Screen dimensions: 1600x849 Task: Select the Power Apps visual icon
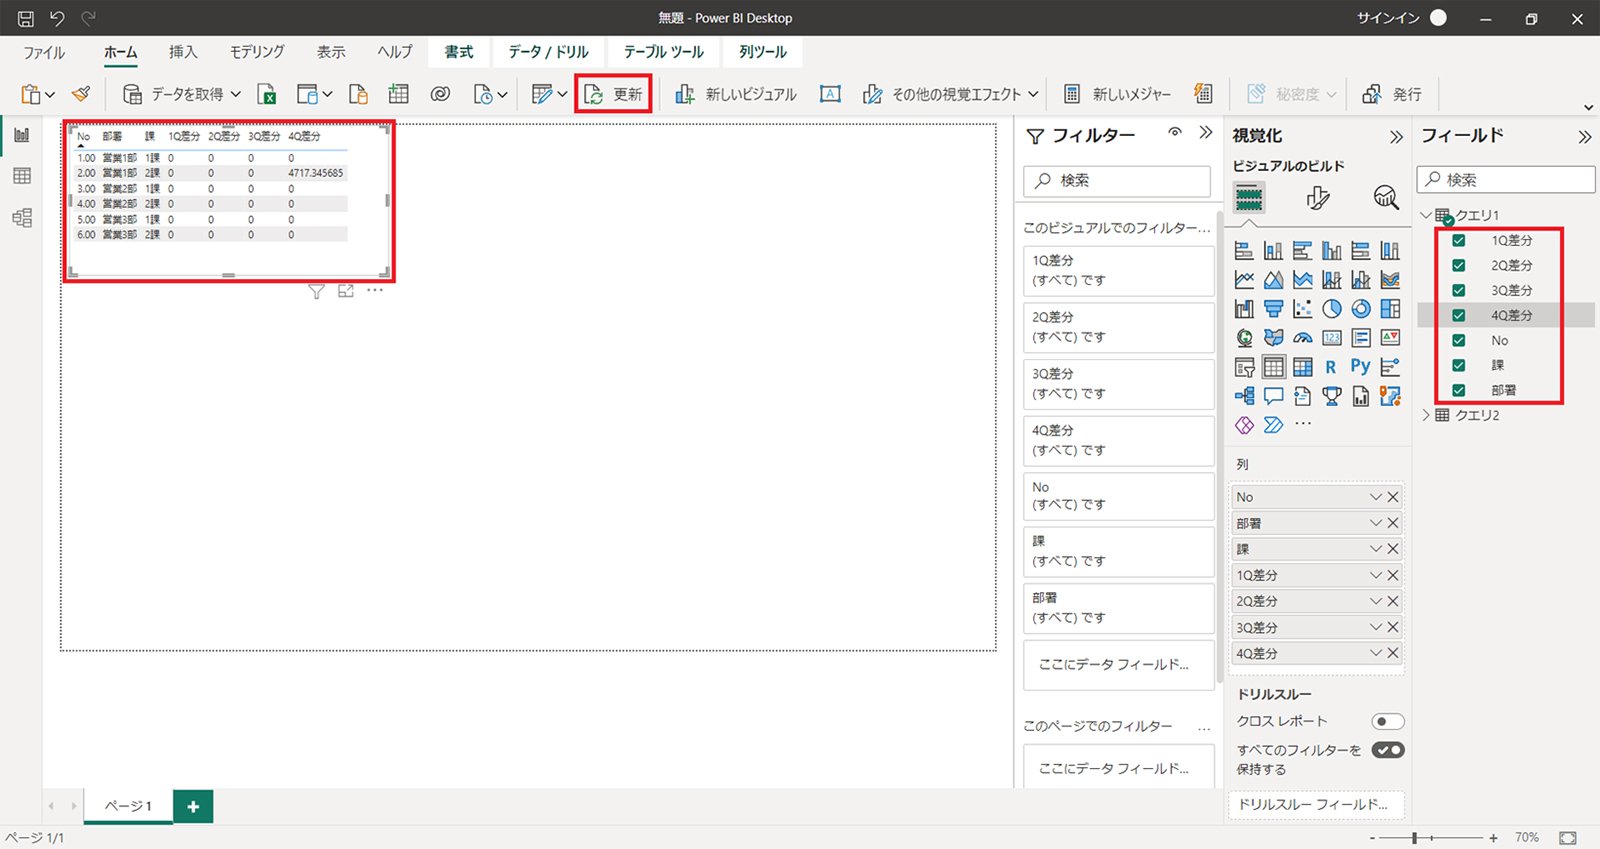[1244, 425]
